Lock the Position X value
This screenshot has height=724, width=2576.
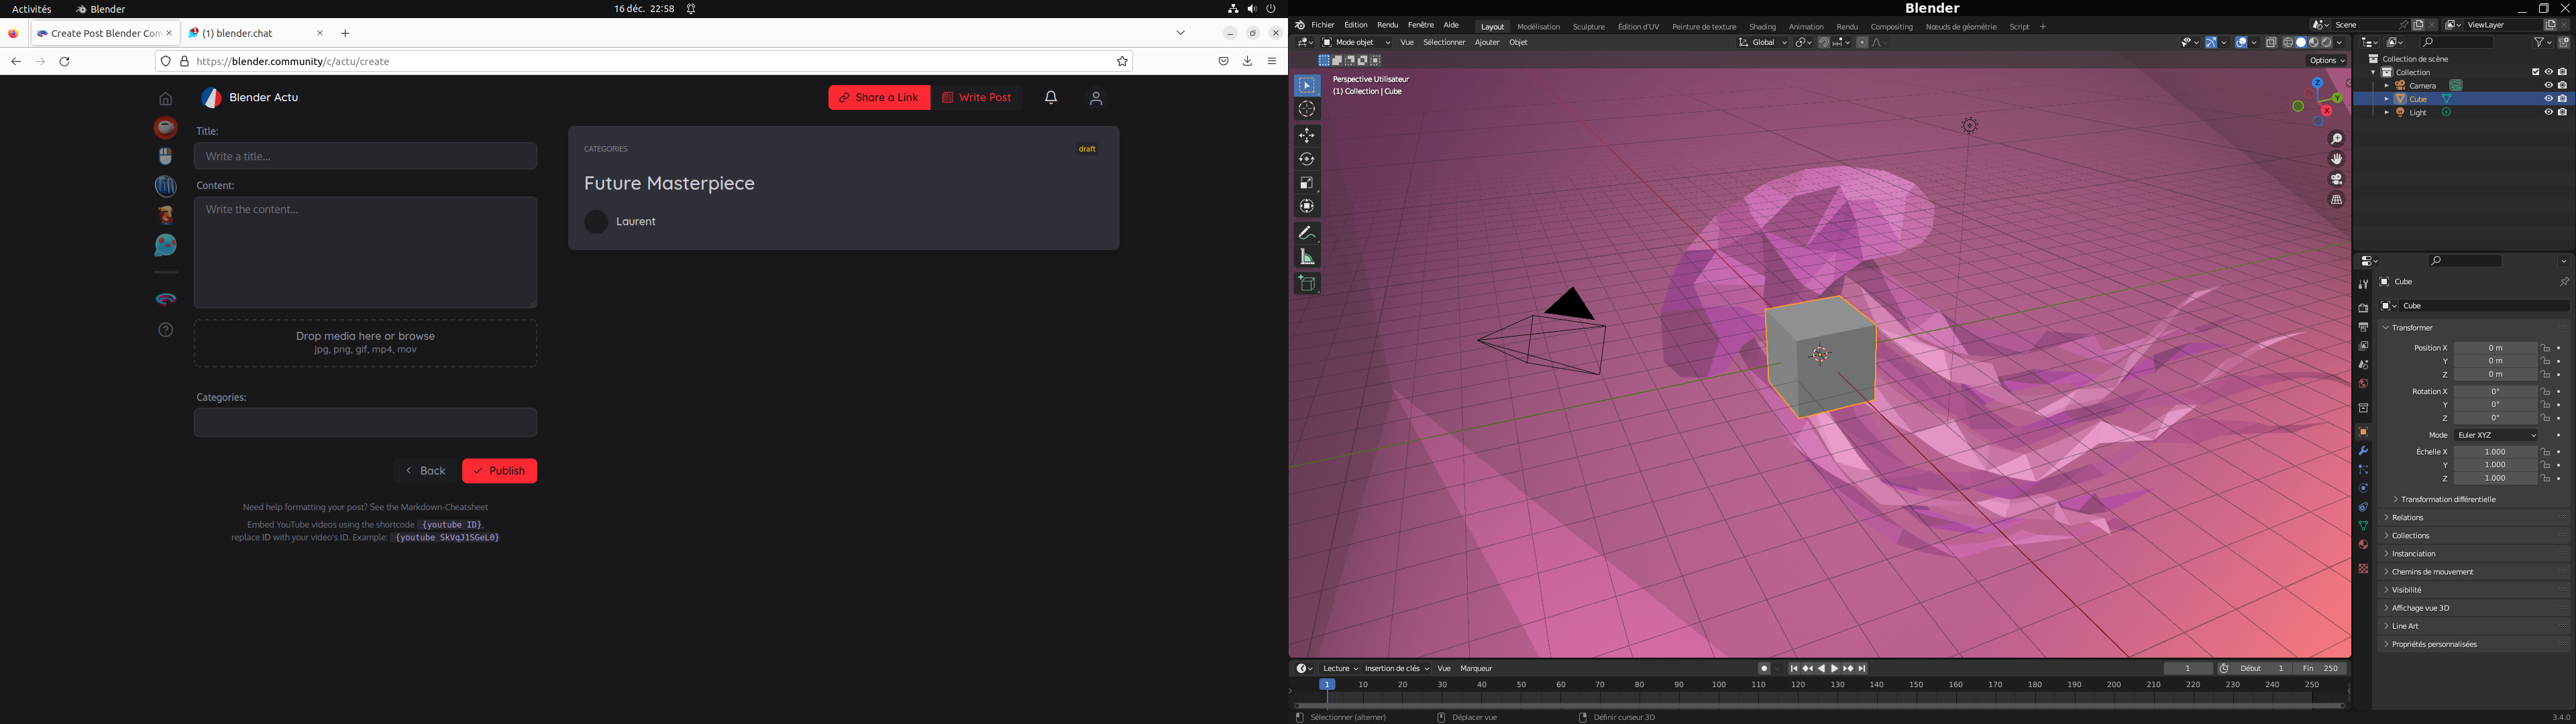tap(2545, 348)
